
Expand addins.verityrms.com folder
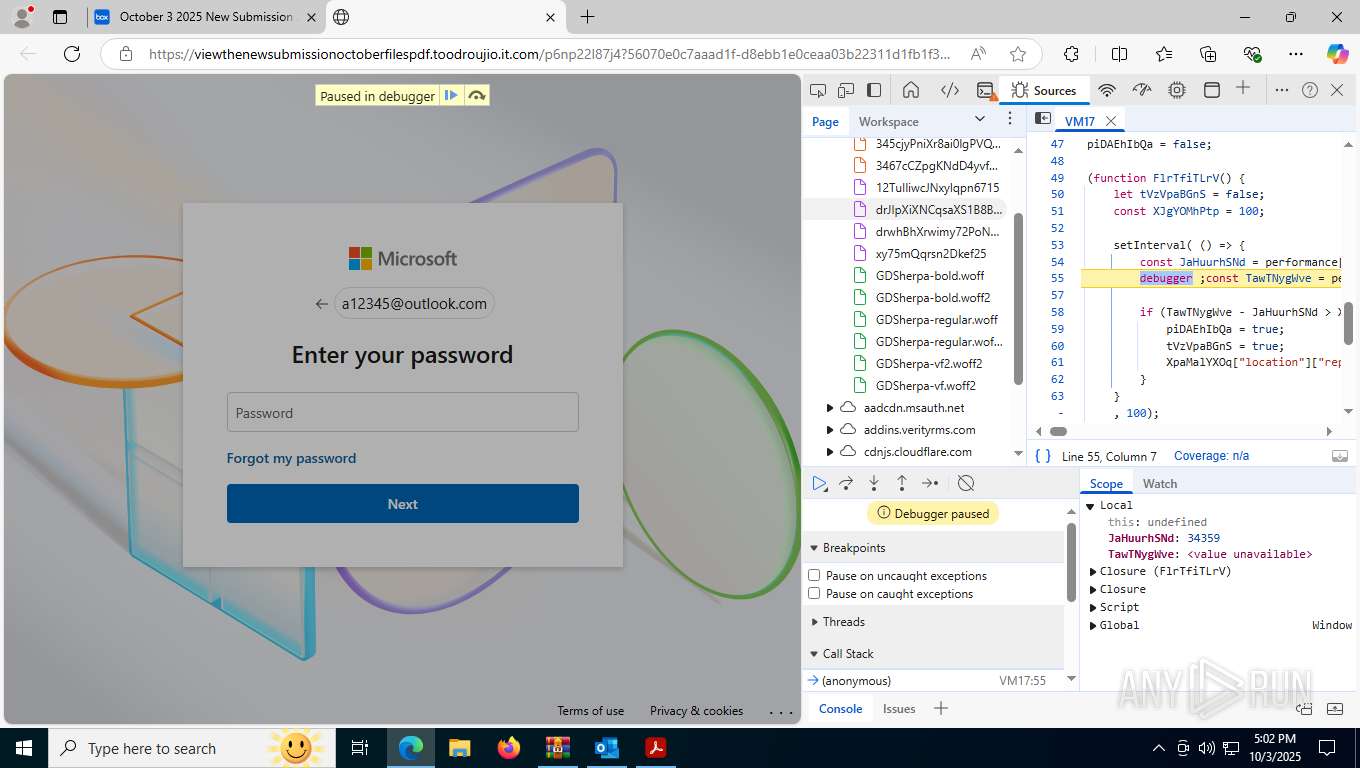pyautogui.click(x=829, y=430)
